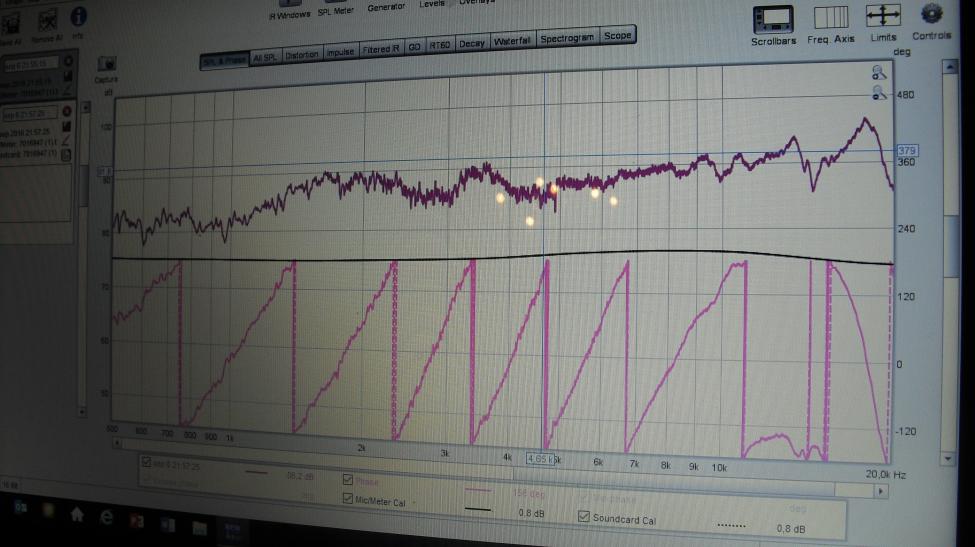
Task: Open the Controls gear icon
Action: (931, 14)
